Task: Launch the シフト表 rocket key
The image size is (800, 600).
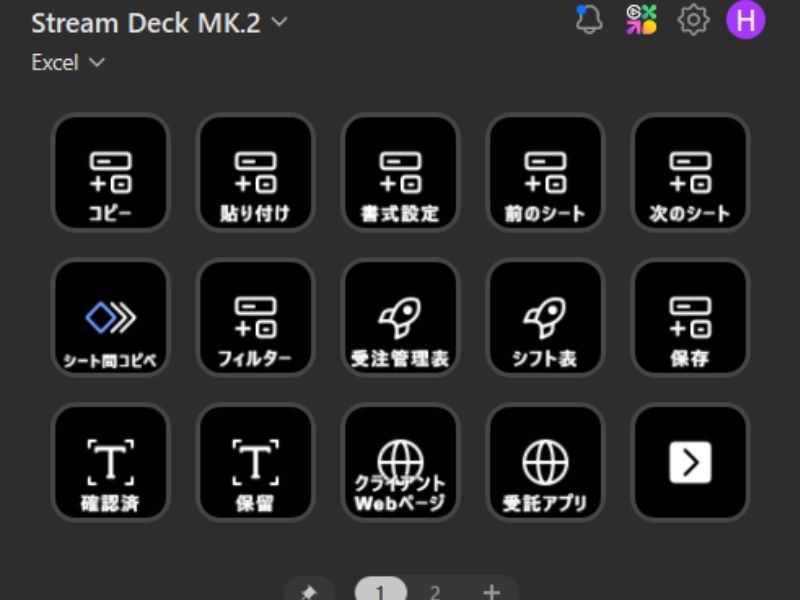Action: point(545,318)
